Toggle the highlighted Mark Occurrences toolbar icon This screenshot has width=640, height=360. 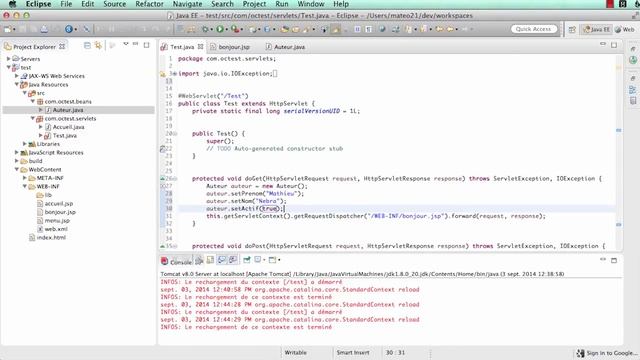tap(336, 29)
